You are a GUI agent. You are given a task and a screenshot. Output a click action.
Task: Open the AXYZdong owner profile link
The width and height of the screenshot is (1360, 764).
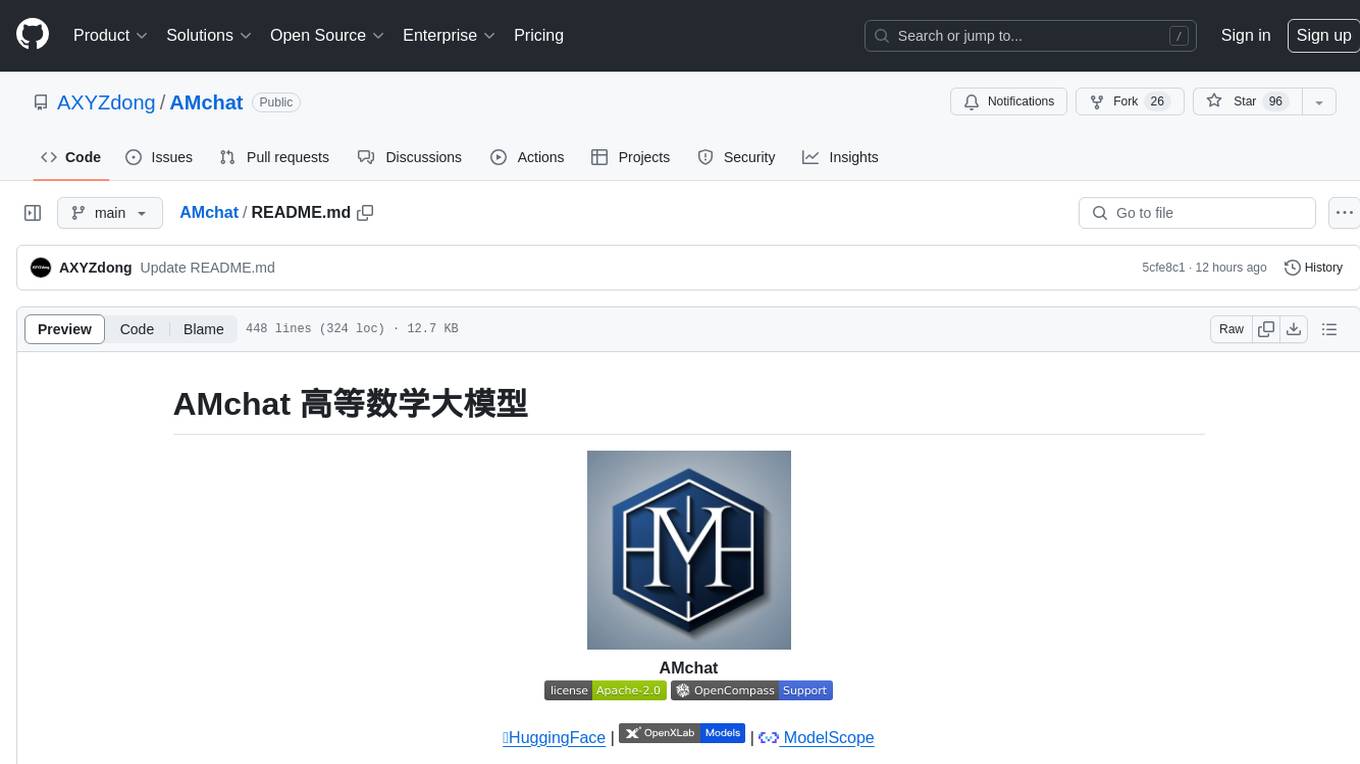(106, 102)
